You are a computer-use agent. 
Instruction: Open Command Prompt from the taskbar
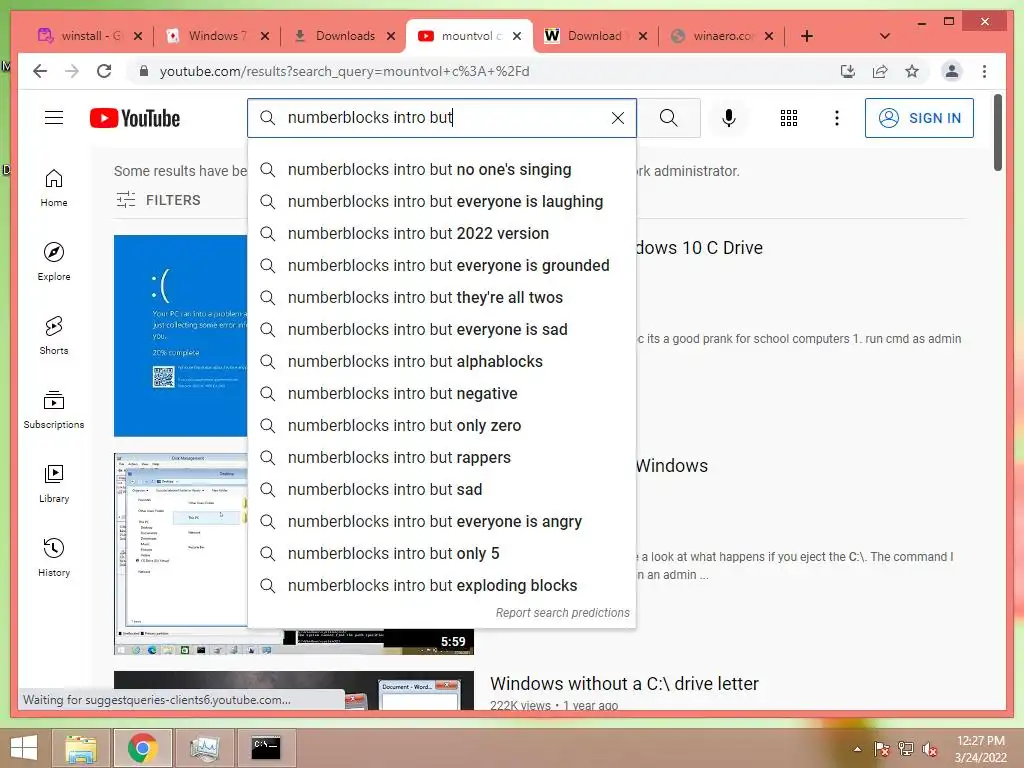[266, 748]
